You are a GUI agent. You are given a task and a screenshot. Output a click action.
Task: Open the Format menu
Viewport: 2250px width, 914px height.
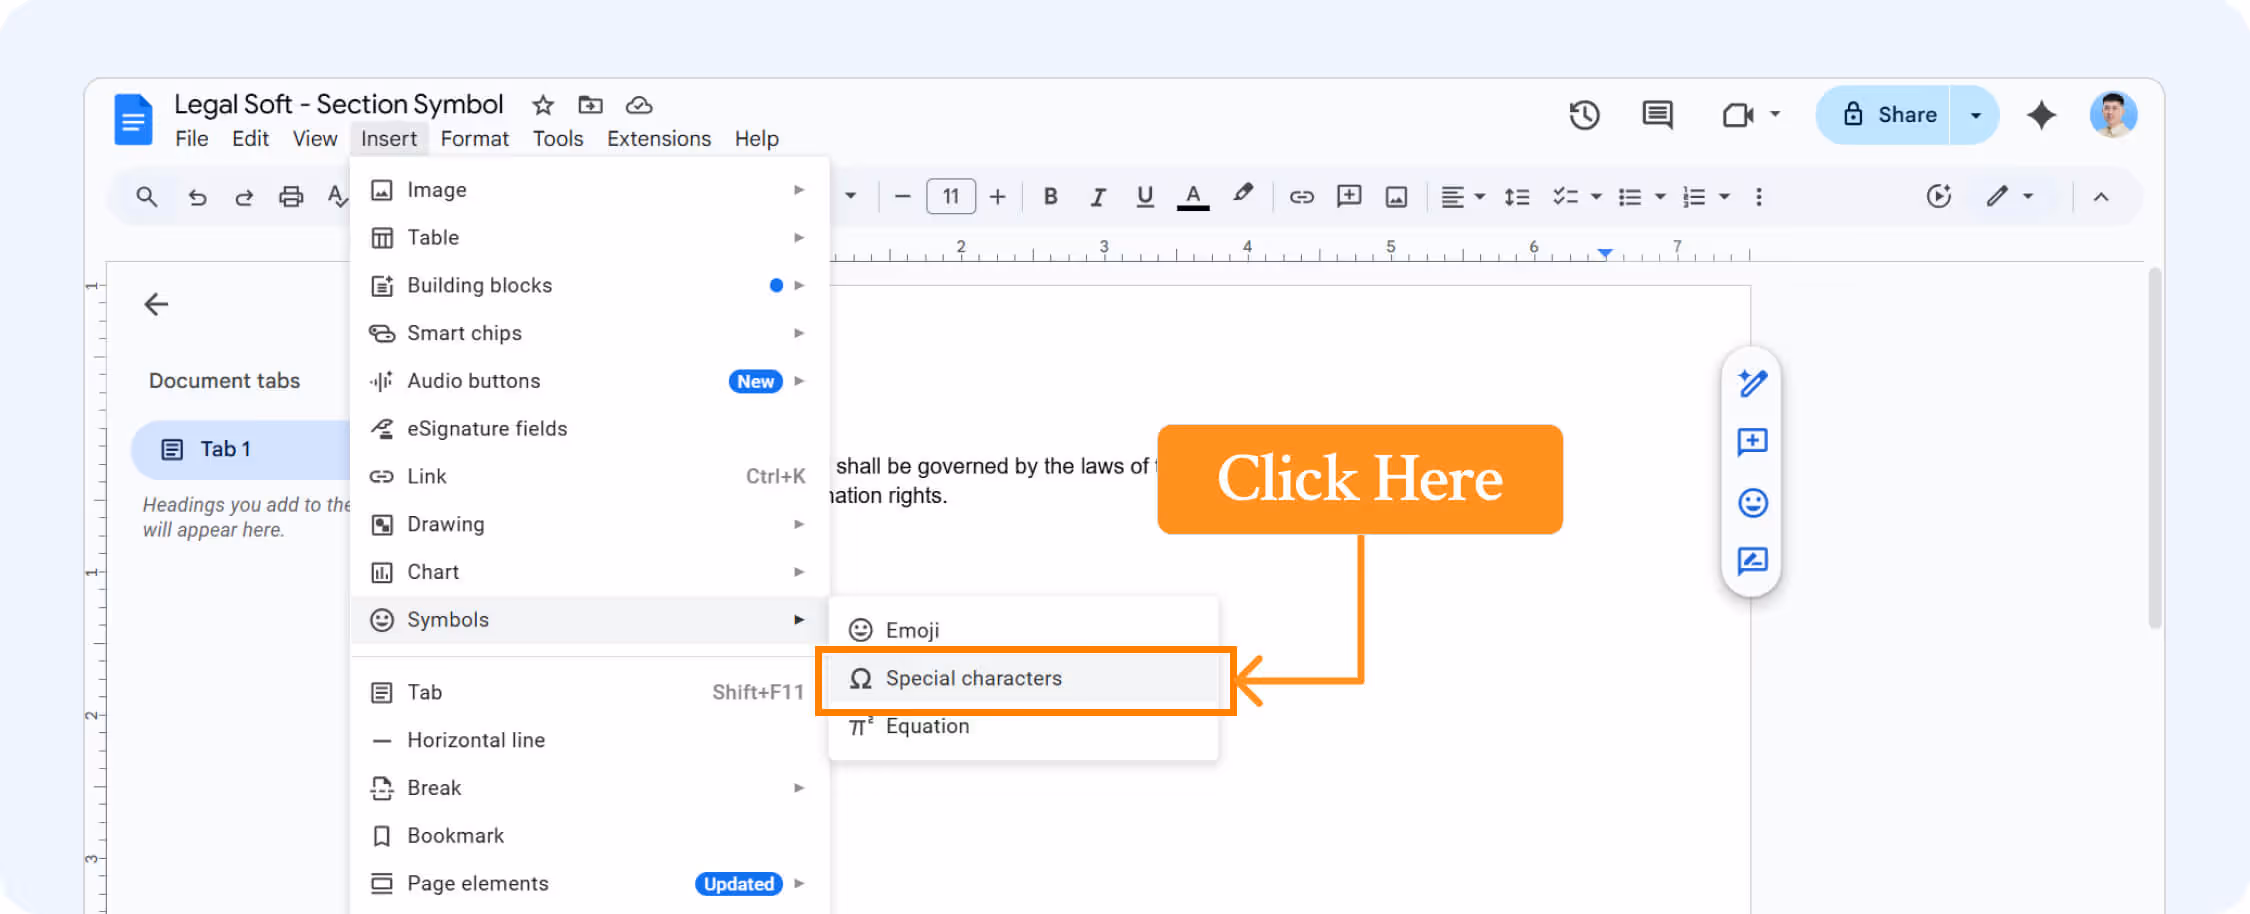point(474,138)
